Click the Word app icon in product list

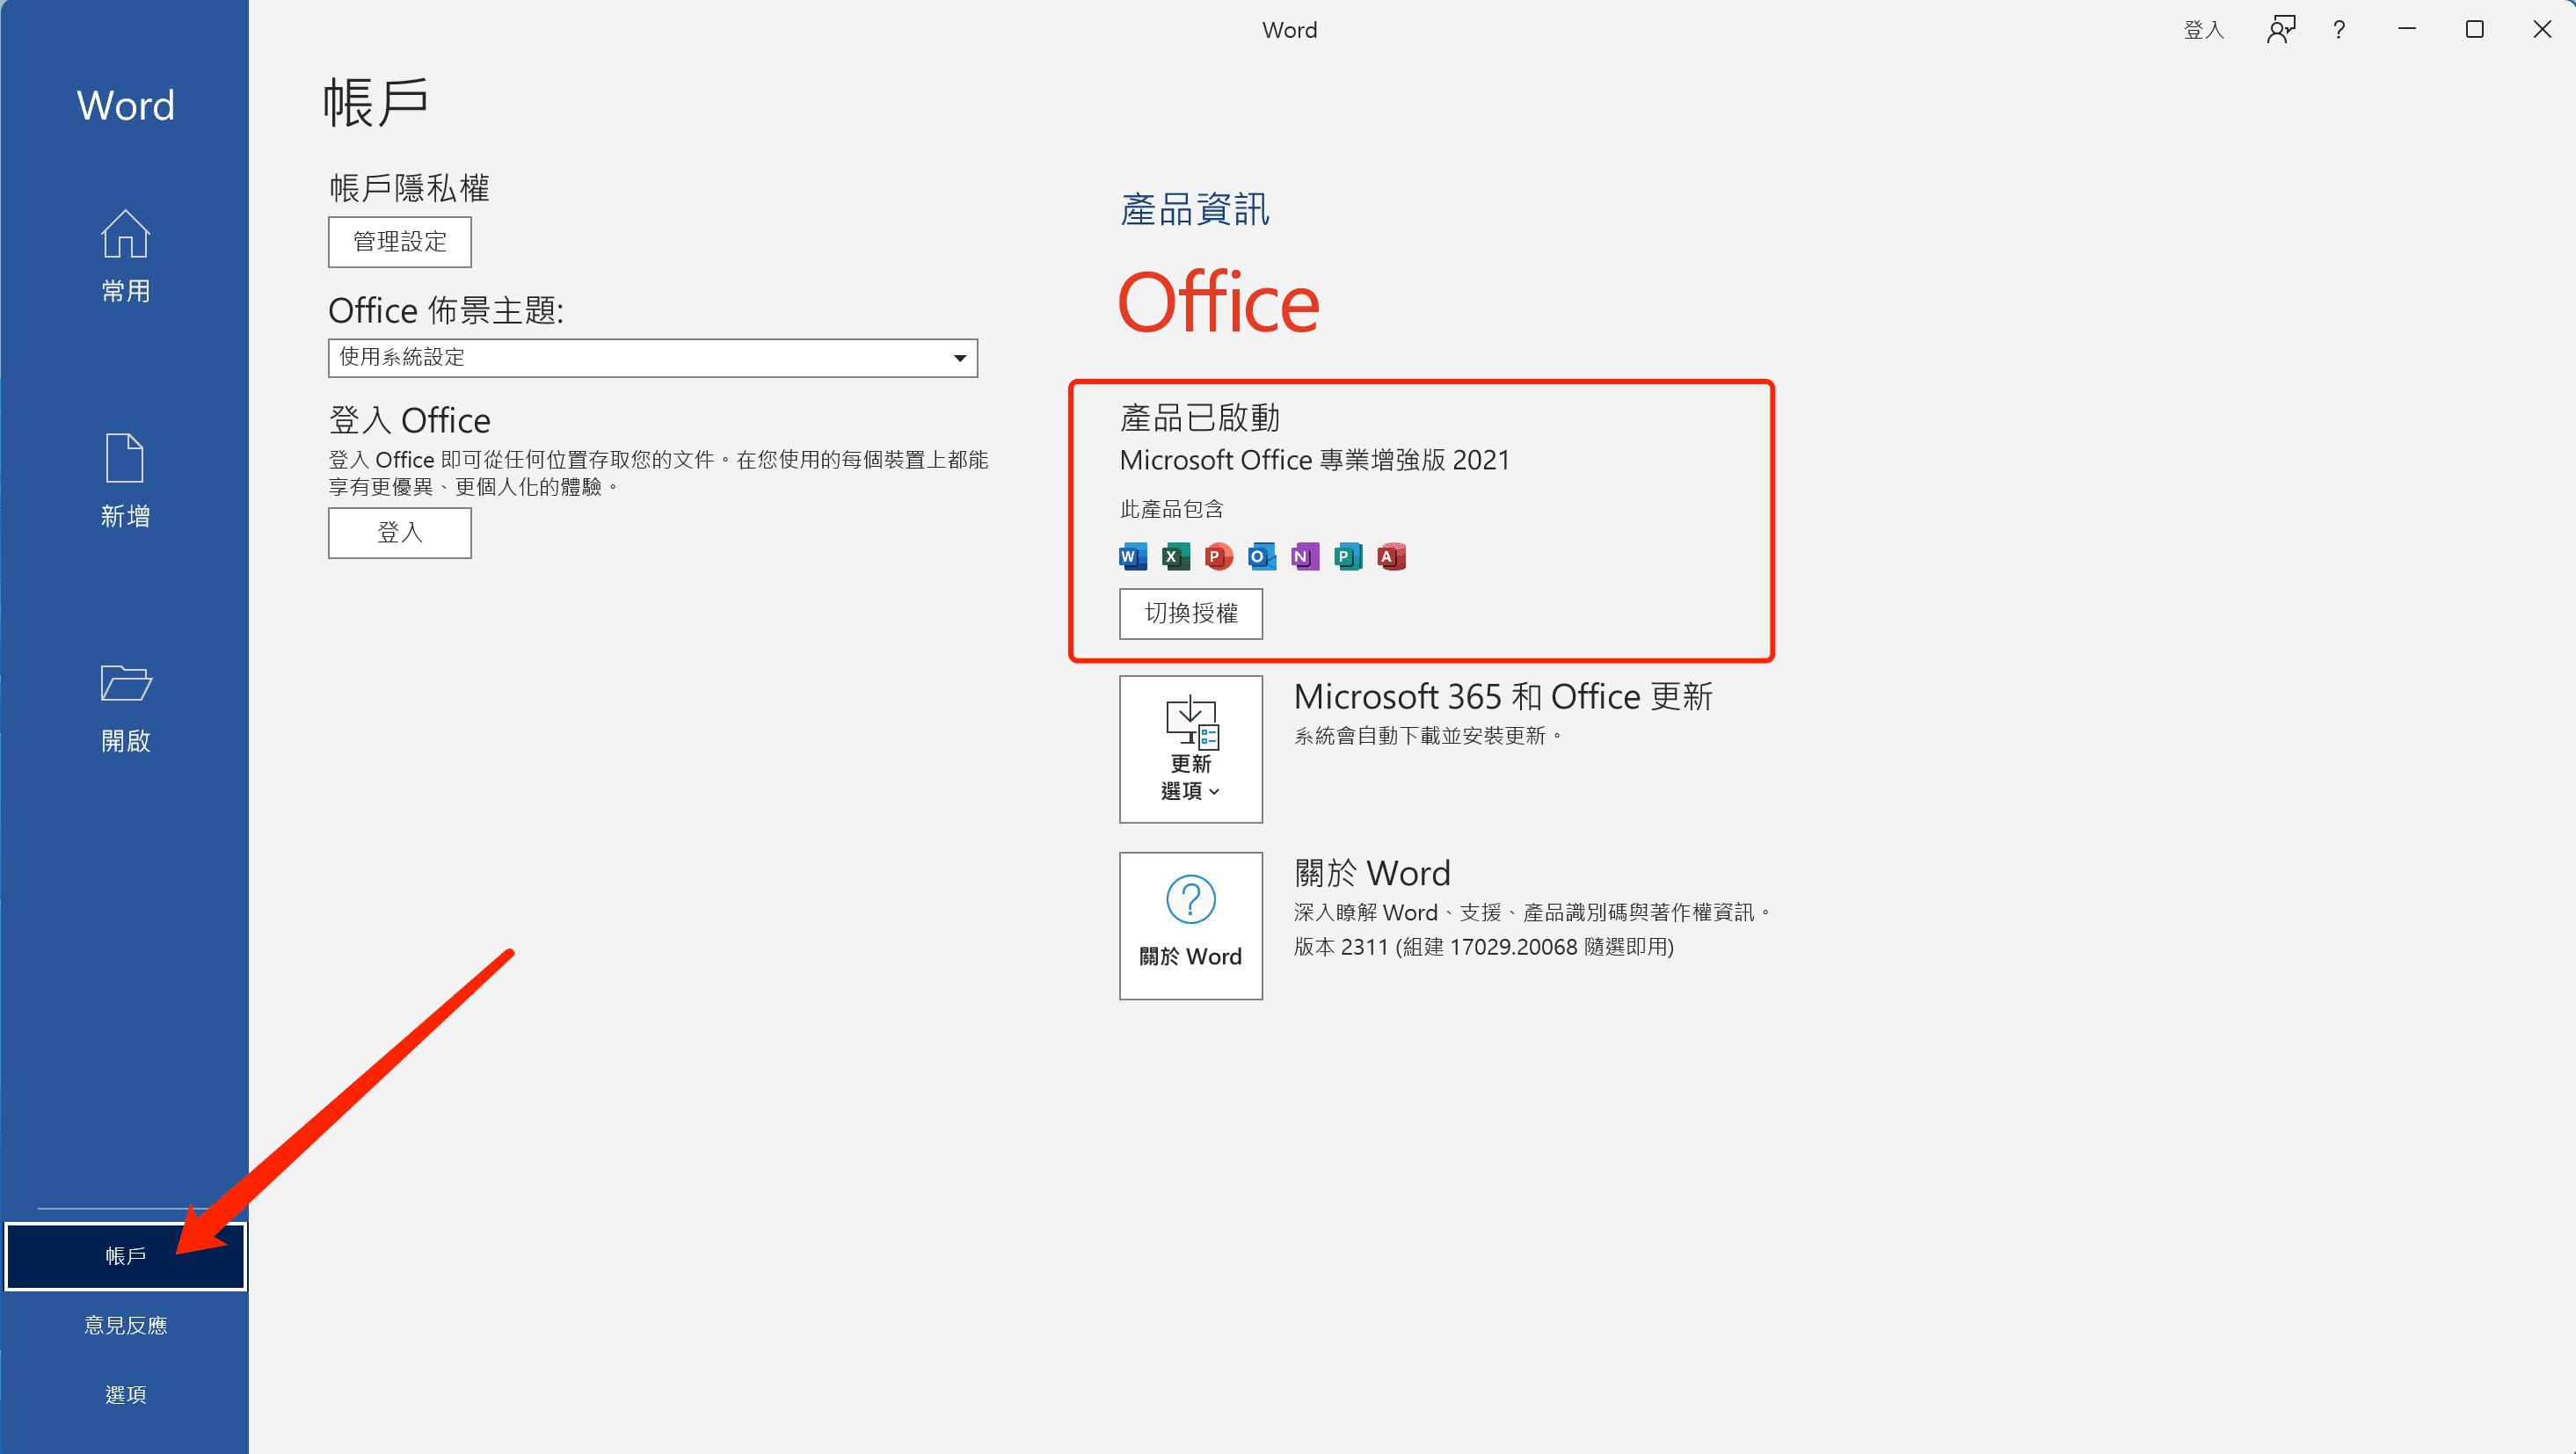(x=1132, y=557)
